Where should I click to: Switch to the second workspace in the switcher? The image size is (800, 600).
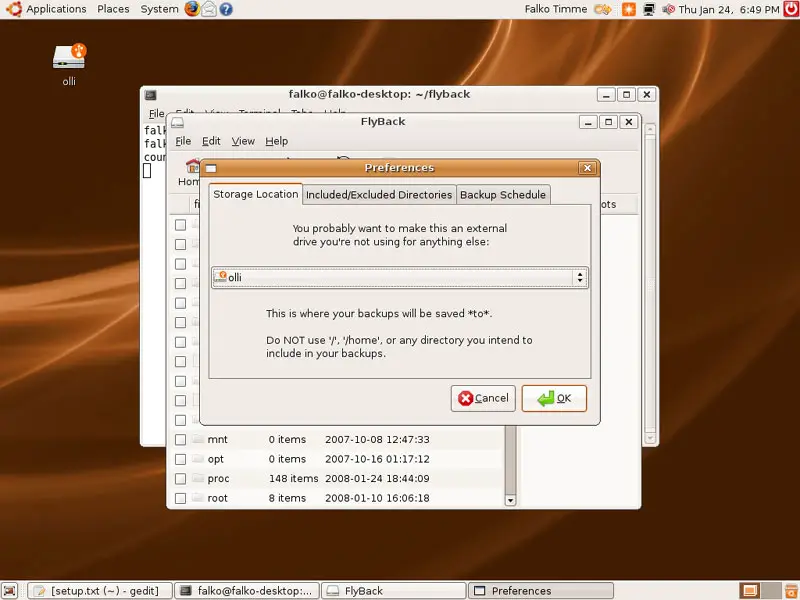pos(770,591)
